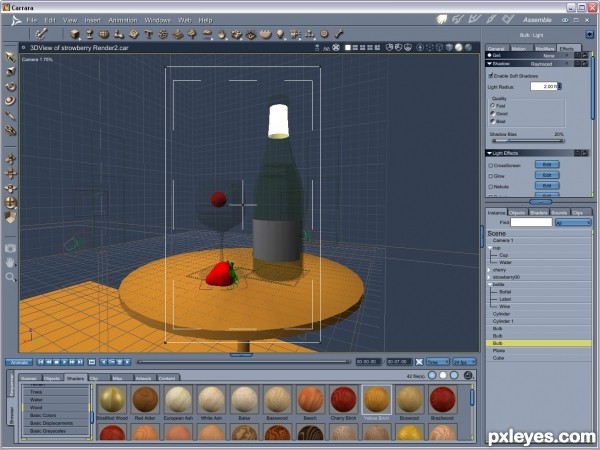Click the timeline scrubber bar
This screenshot has height=450, width=600.
243,362
